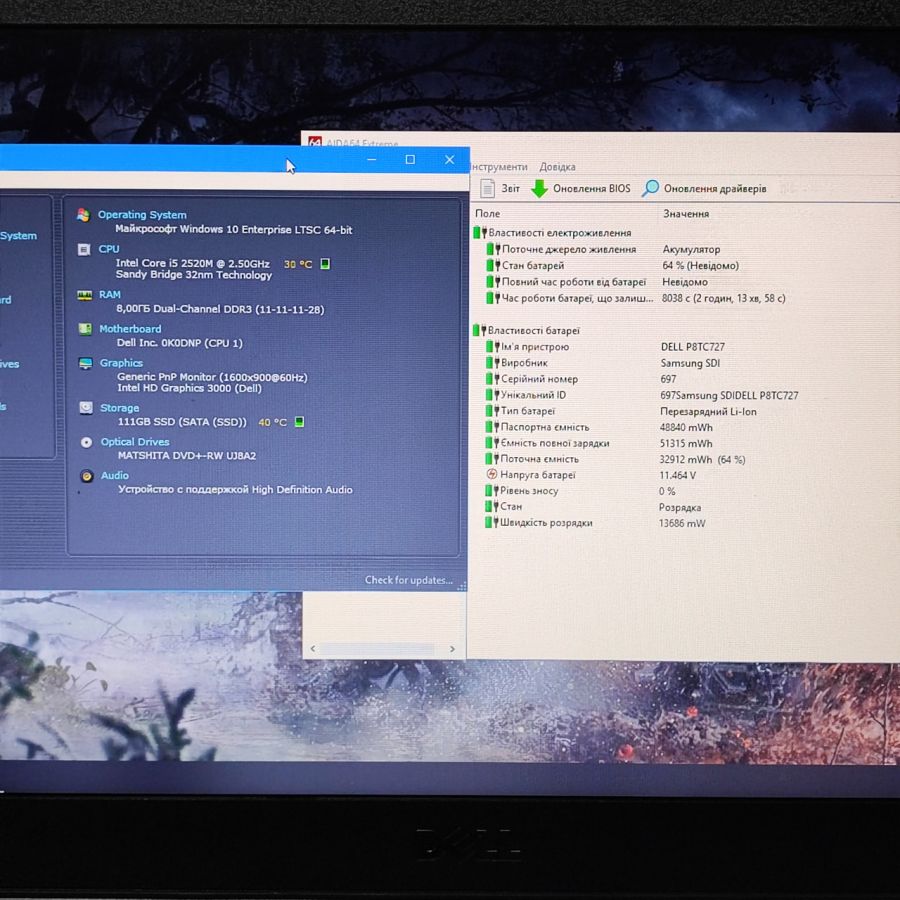This screenshot has width=900, height=900.
Task: Click the report page icon in AIDA64 toolbar
Action: (x=487, y=188)
